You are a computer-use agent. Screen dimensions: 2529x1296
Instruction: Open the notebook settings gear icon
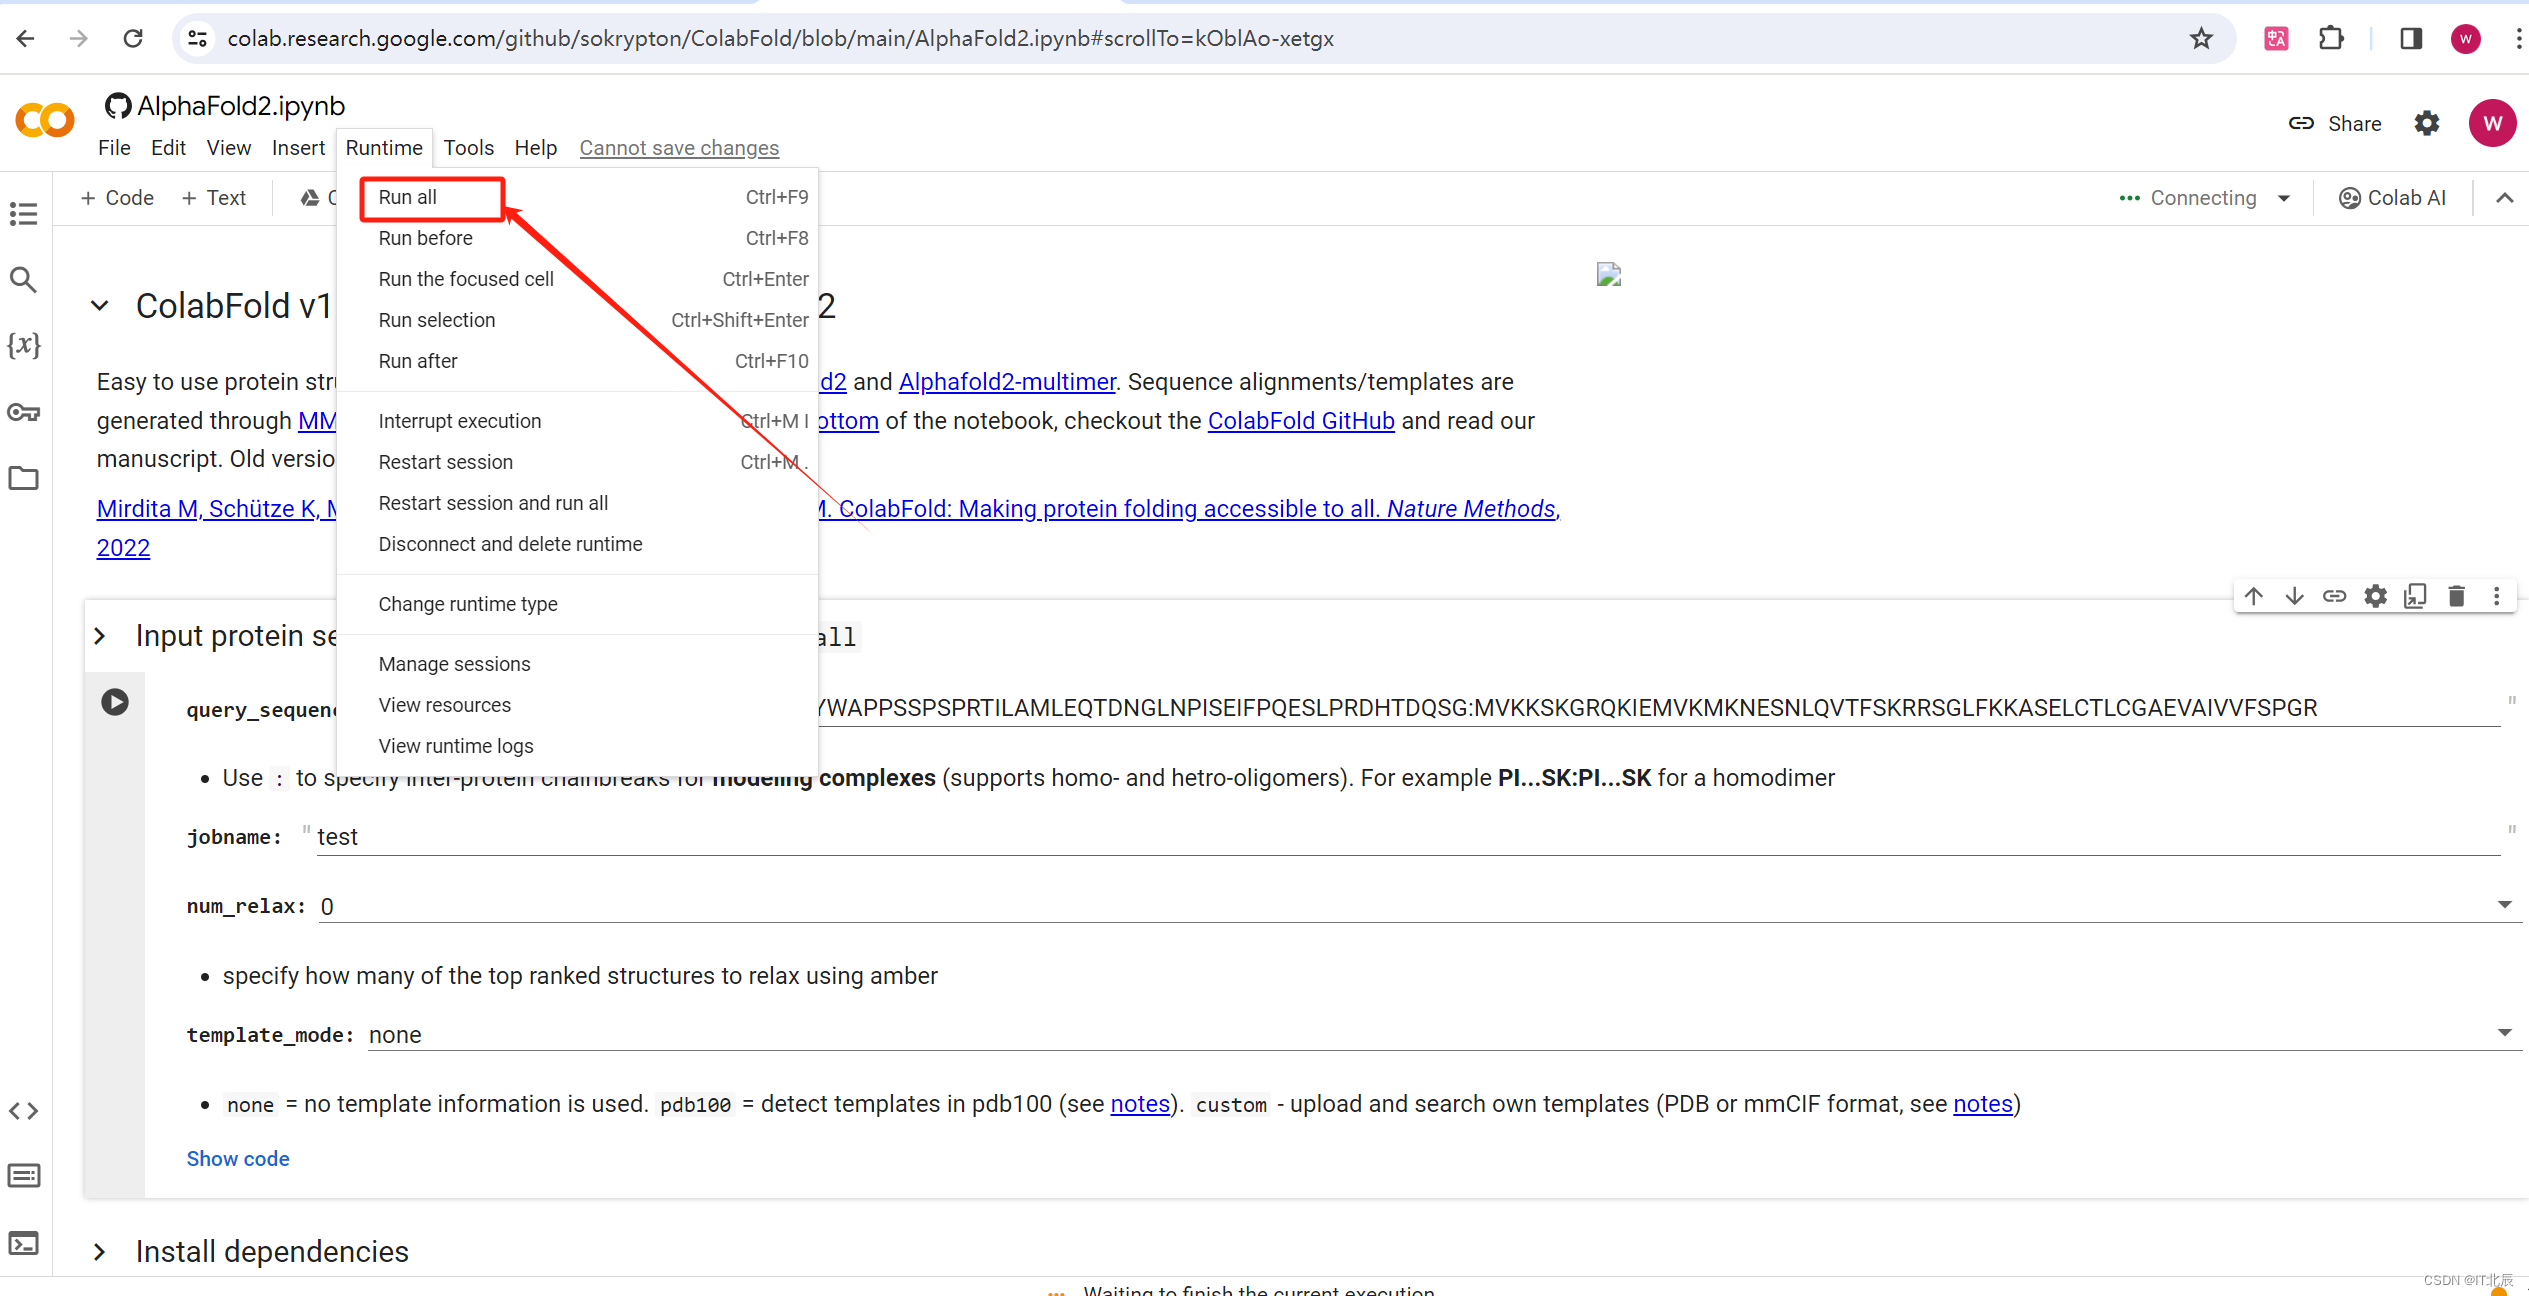tap(2427, 124)
